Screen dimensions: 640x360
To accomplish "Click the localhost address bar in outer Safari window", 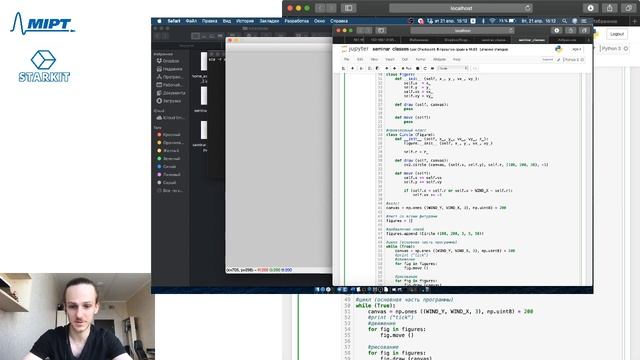I will [x=461, y=8].
